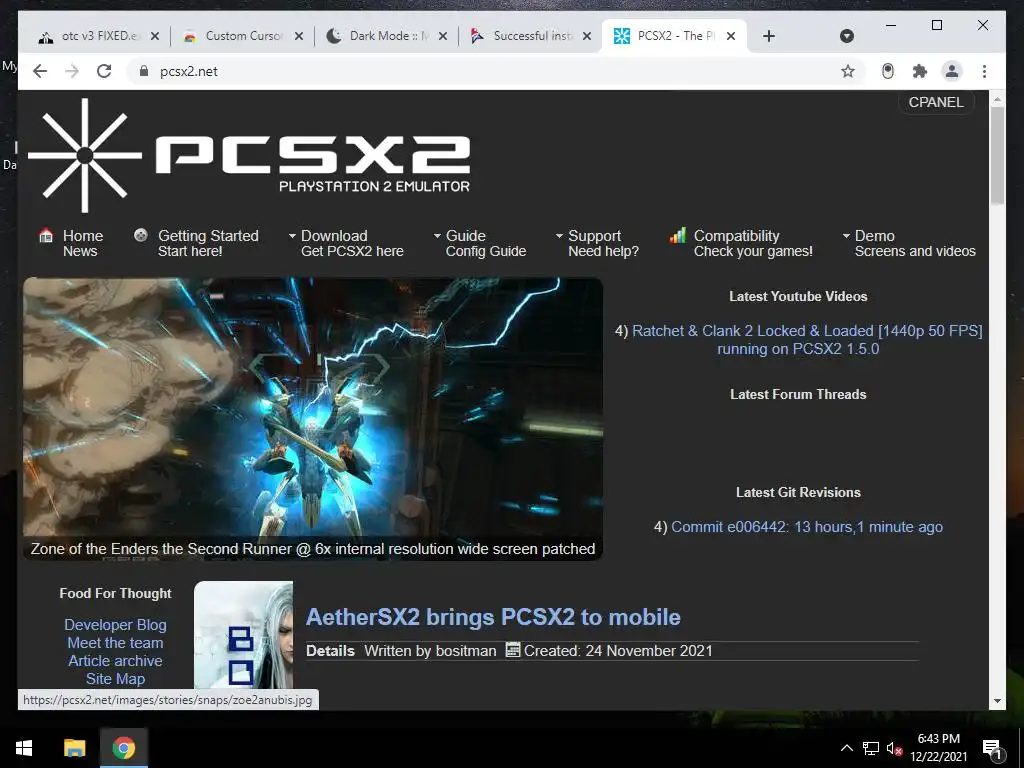Open the Windows Start menu
The width and height of the screenshot is (1024, 768).
pos(24,748)
